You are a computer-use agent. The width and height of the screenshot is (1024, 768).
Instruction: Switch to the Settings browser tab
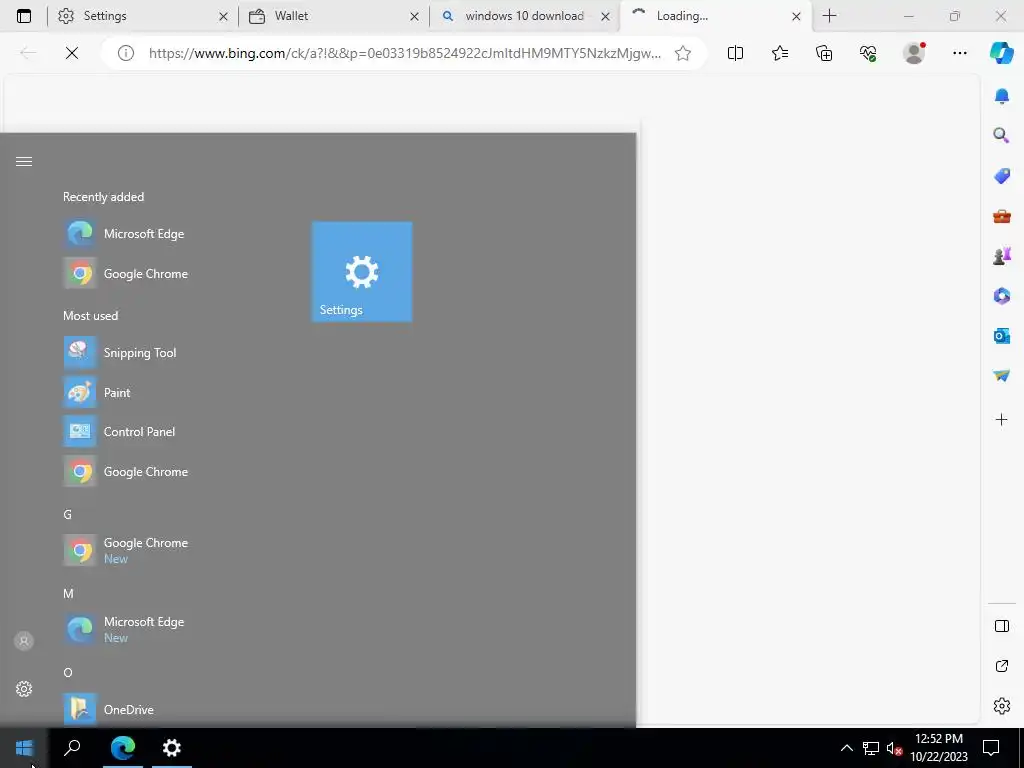pos(142,16)
